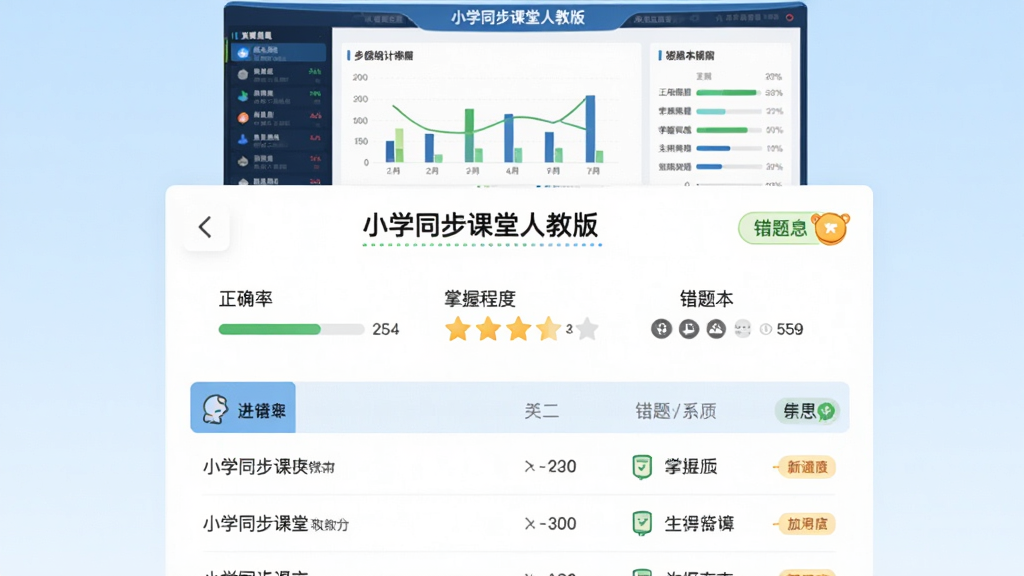Click the blue person sidebar icon in the dashboard
Viewport: 1024px width, 576px height.
(x=243, y=139)
